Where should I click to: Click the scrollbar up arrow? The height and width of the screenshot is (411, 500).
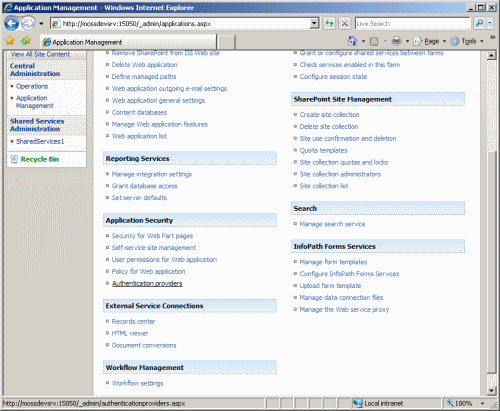point(491,55)
